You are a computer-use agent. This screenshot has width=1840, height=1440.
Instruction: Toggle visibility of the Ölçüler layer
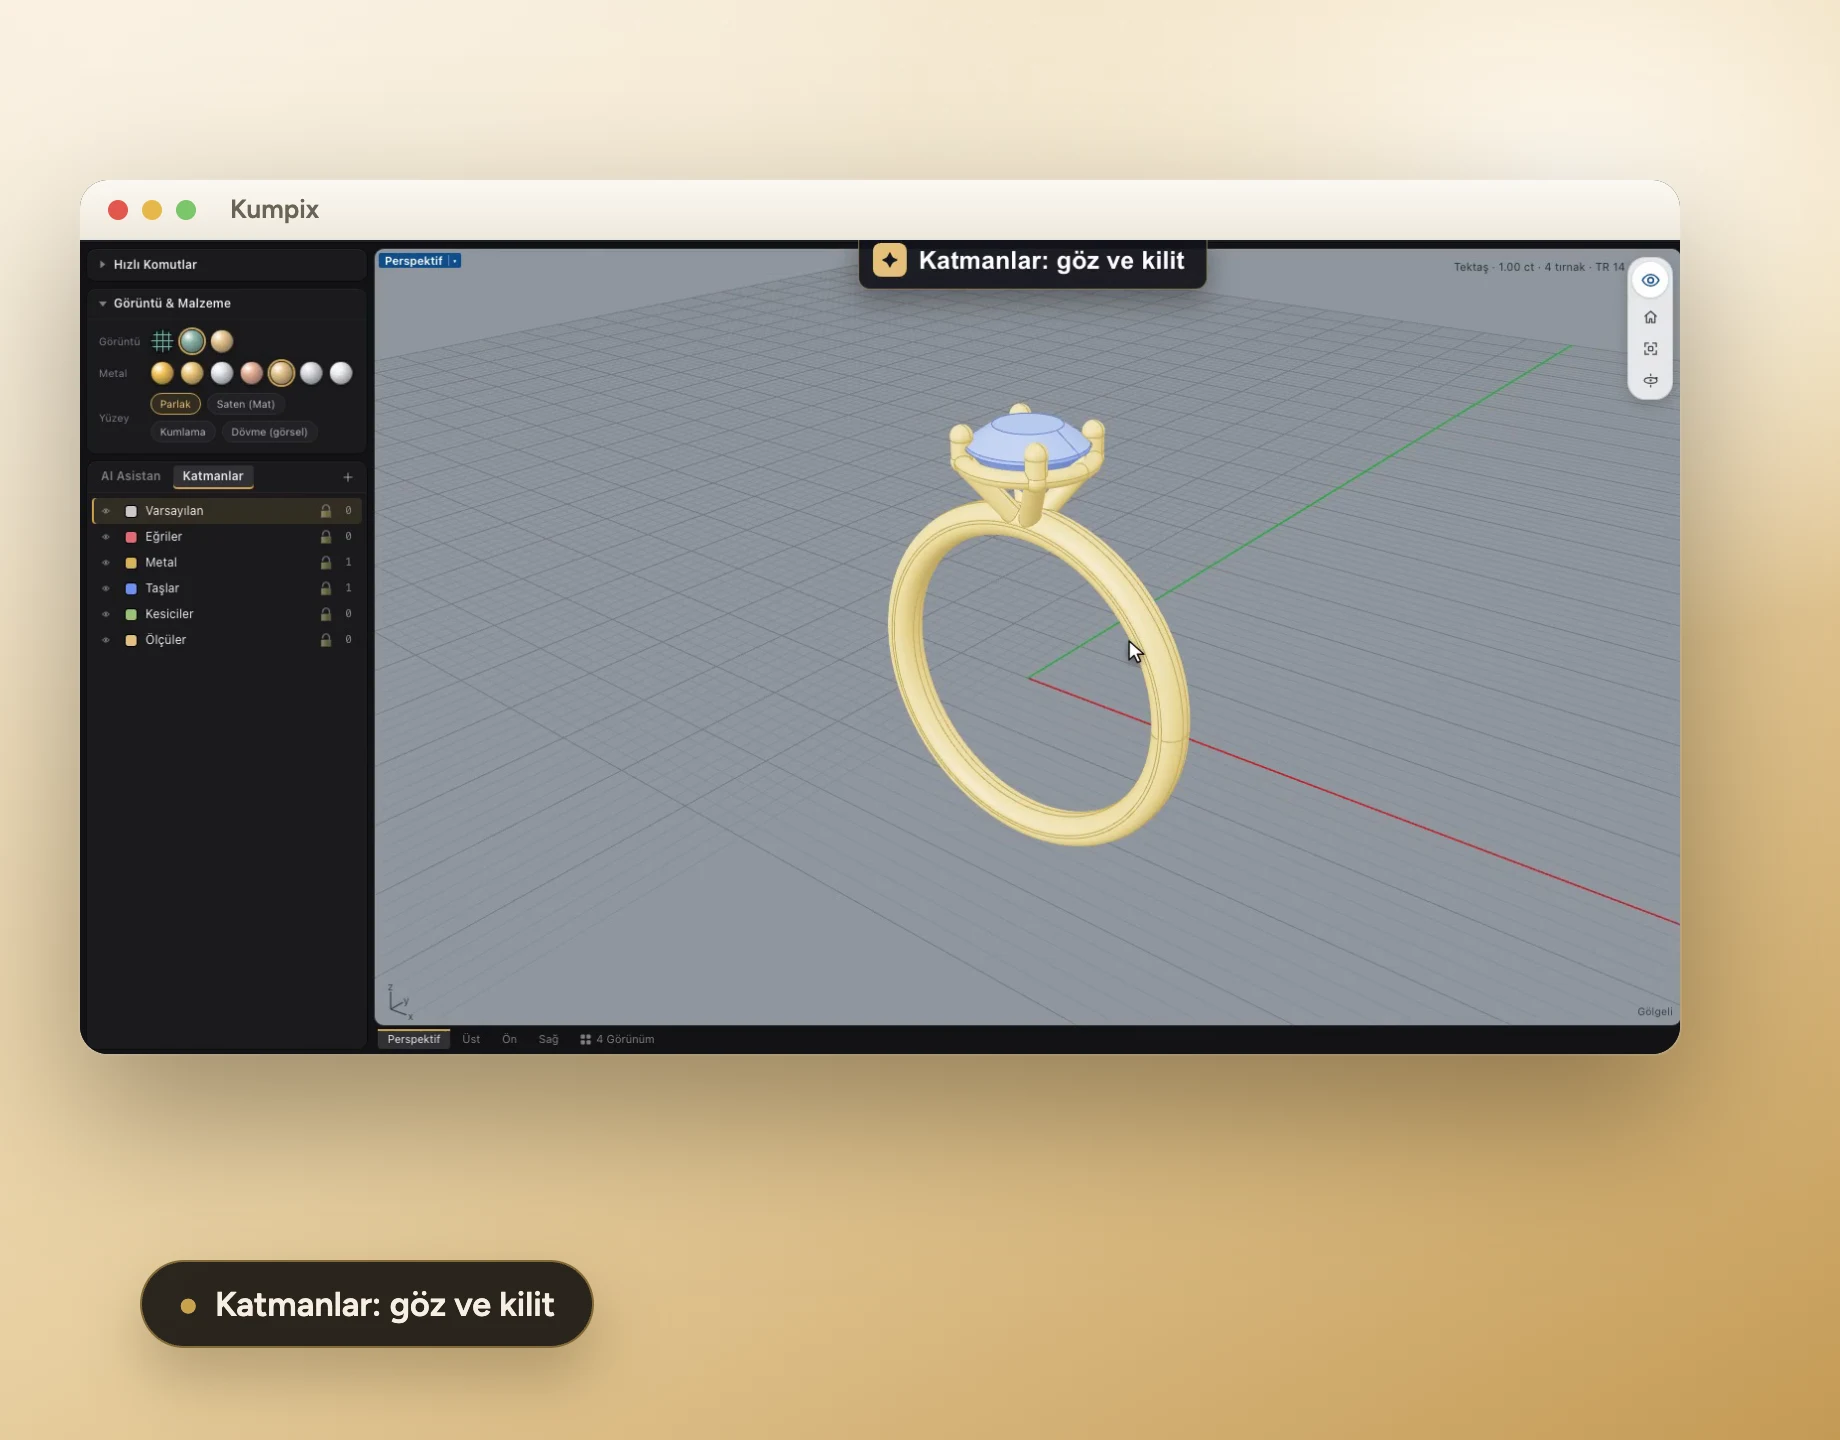[x=106, y=640]
